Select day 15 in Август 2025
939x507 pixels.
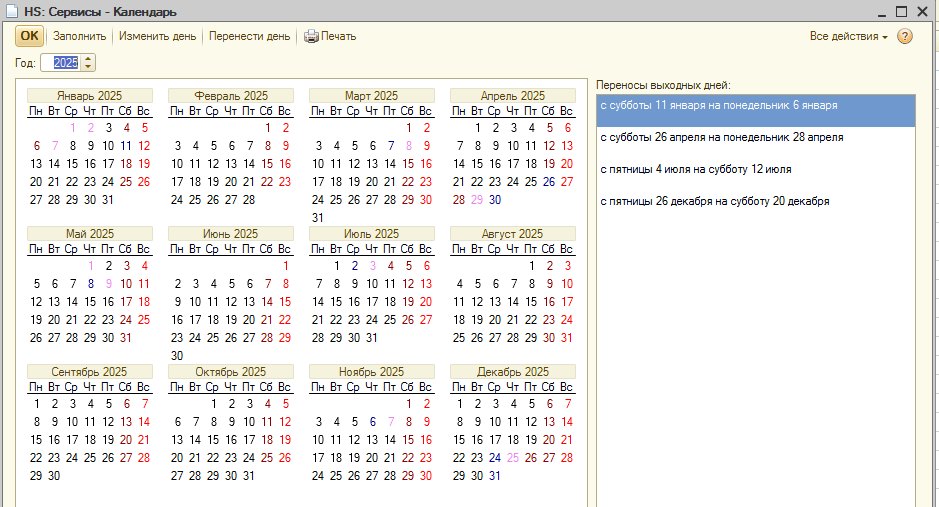(531, 302)
